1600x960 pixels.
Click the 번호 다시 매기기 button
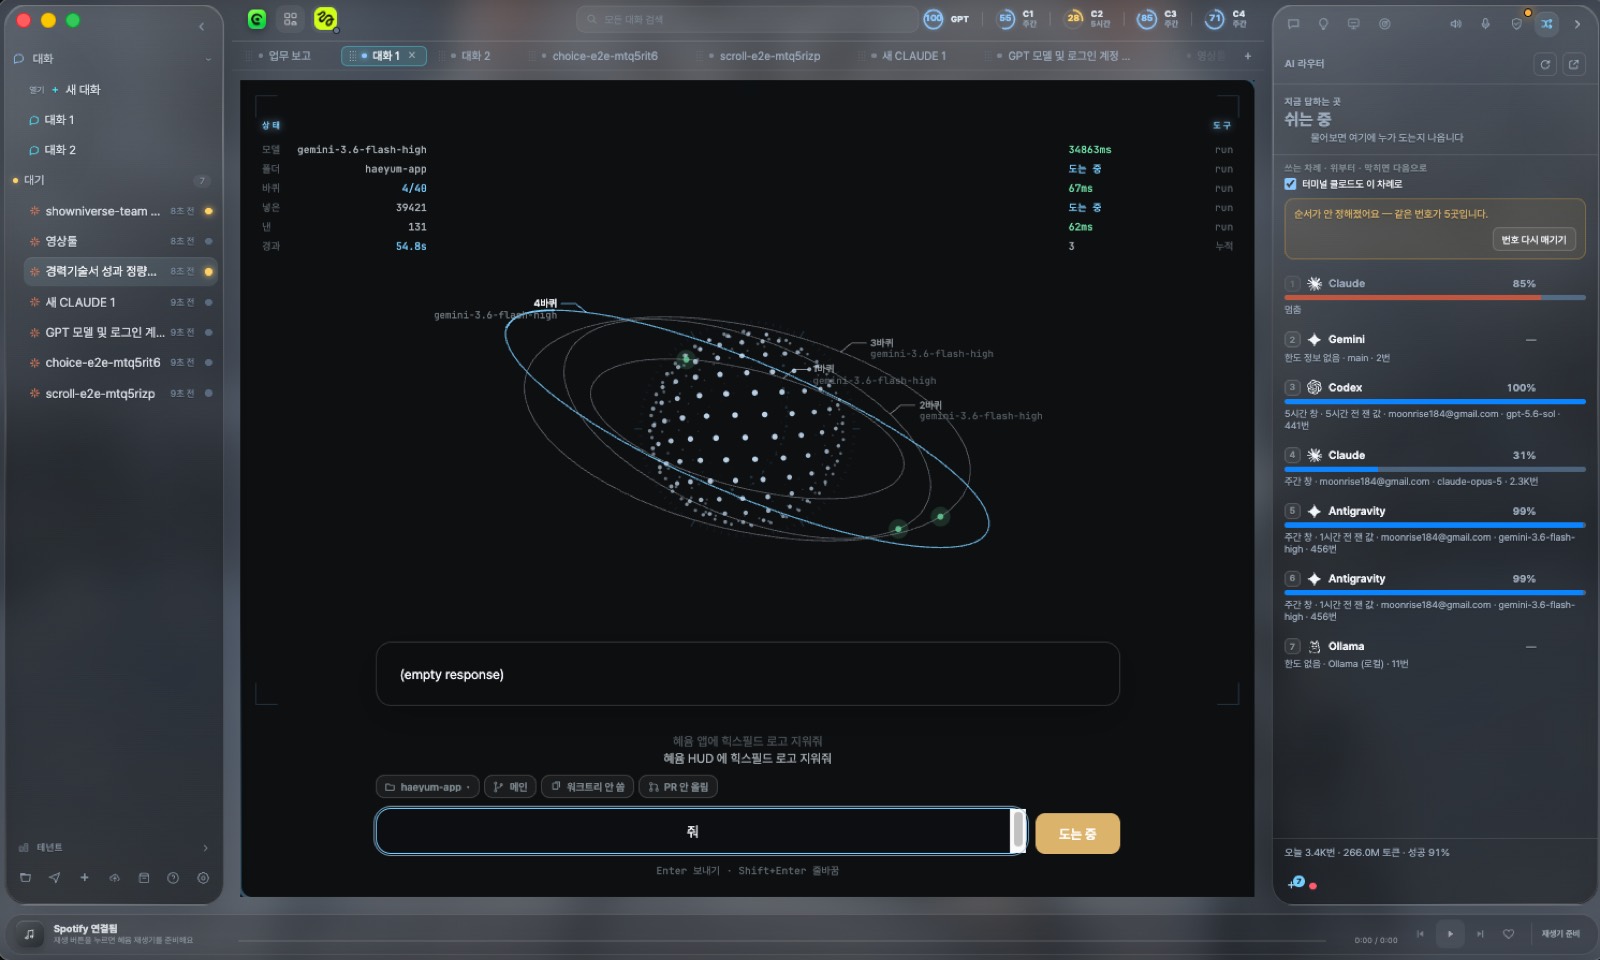[x=1534, y=240]
